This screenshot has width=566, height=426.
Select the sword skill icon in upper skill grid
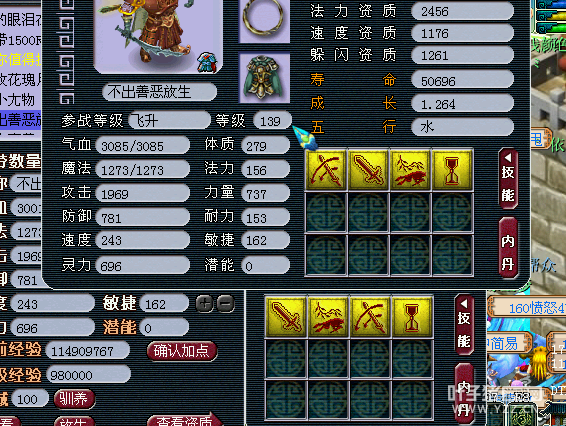(368, 170)
